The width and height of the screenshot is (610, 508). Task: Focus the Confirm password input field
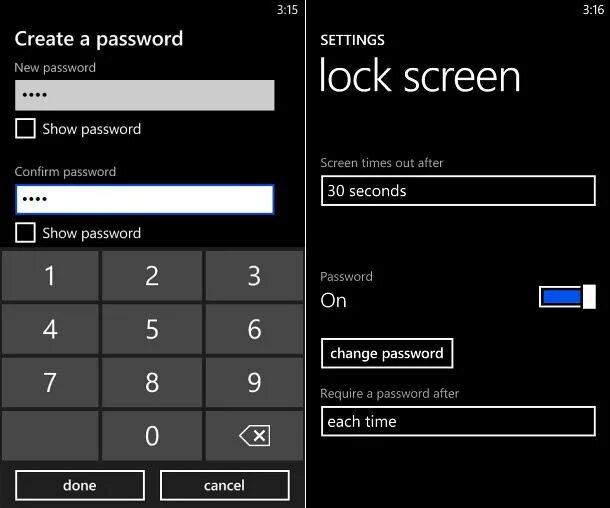(x=145, y=199)
